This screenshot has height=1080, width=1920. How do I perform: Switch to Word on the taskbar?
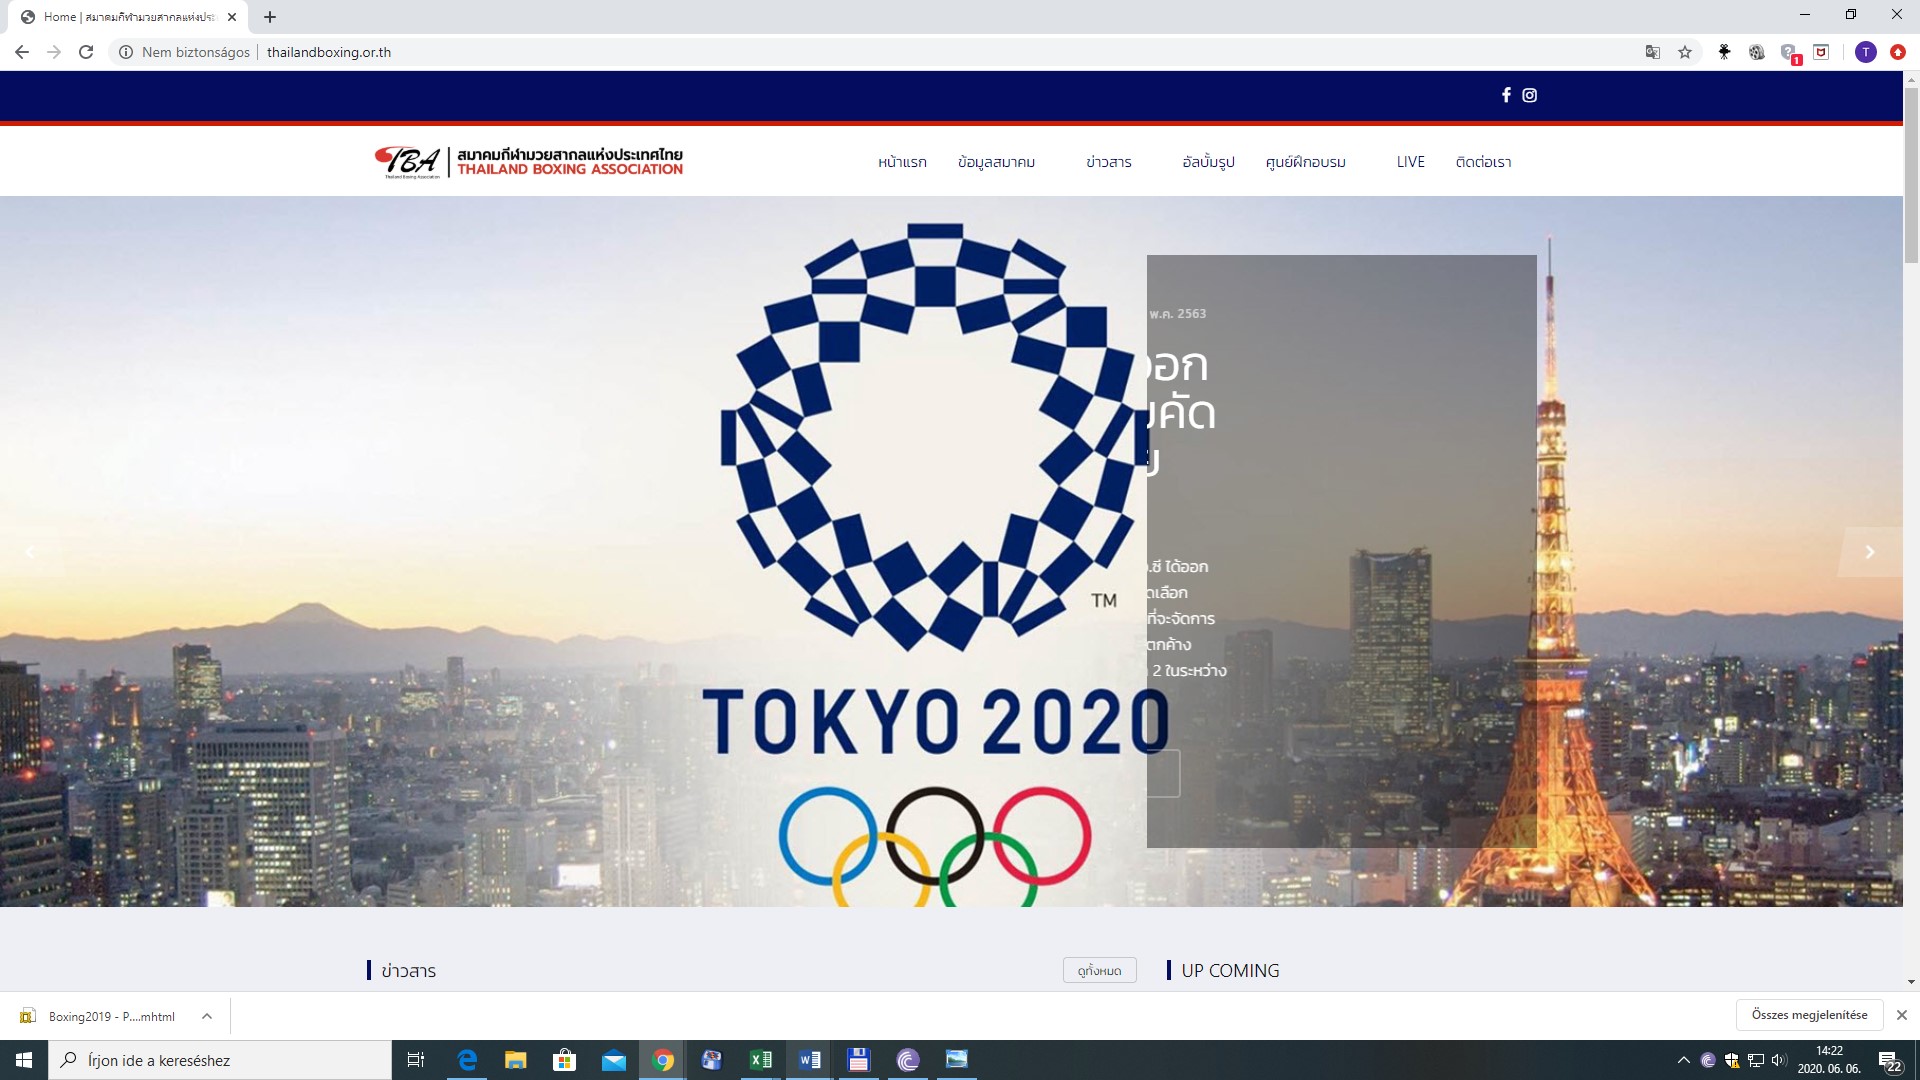click(x=810, y=1060)
